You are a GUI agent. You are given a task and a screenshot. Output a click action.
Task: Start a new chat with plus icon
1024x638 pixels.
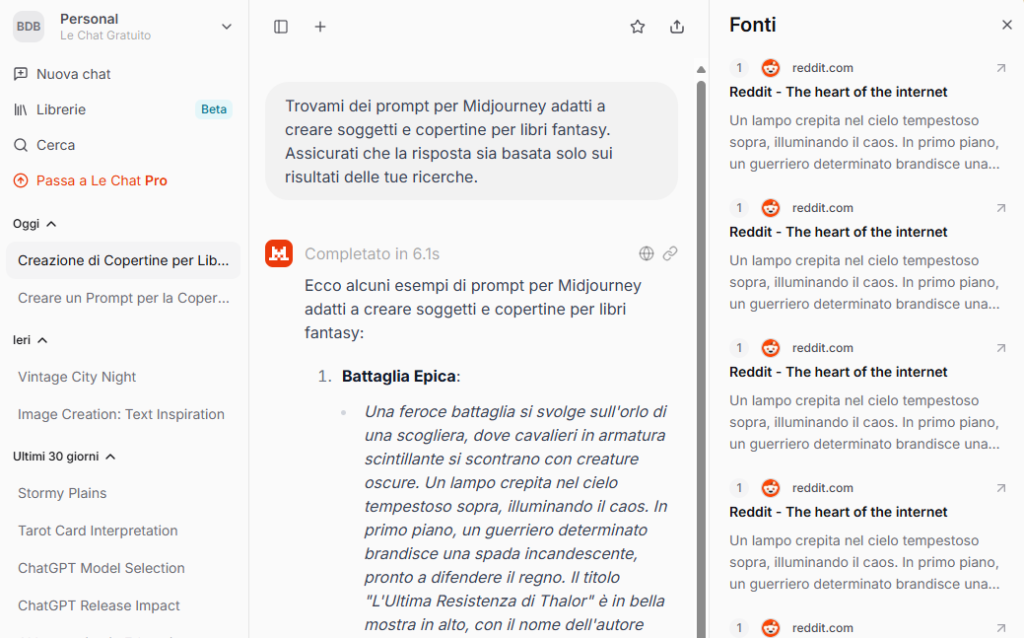point(320,27)
